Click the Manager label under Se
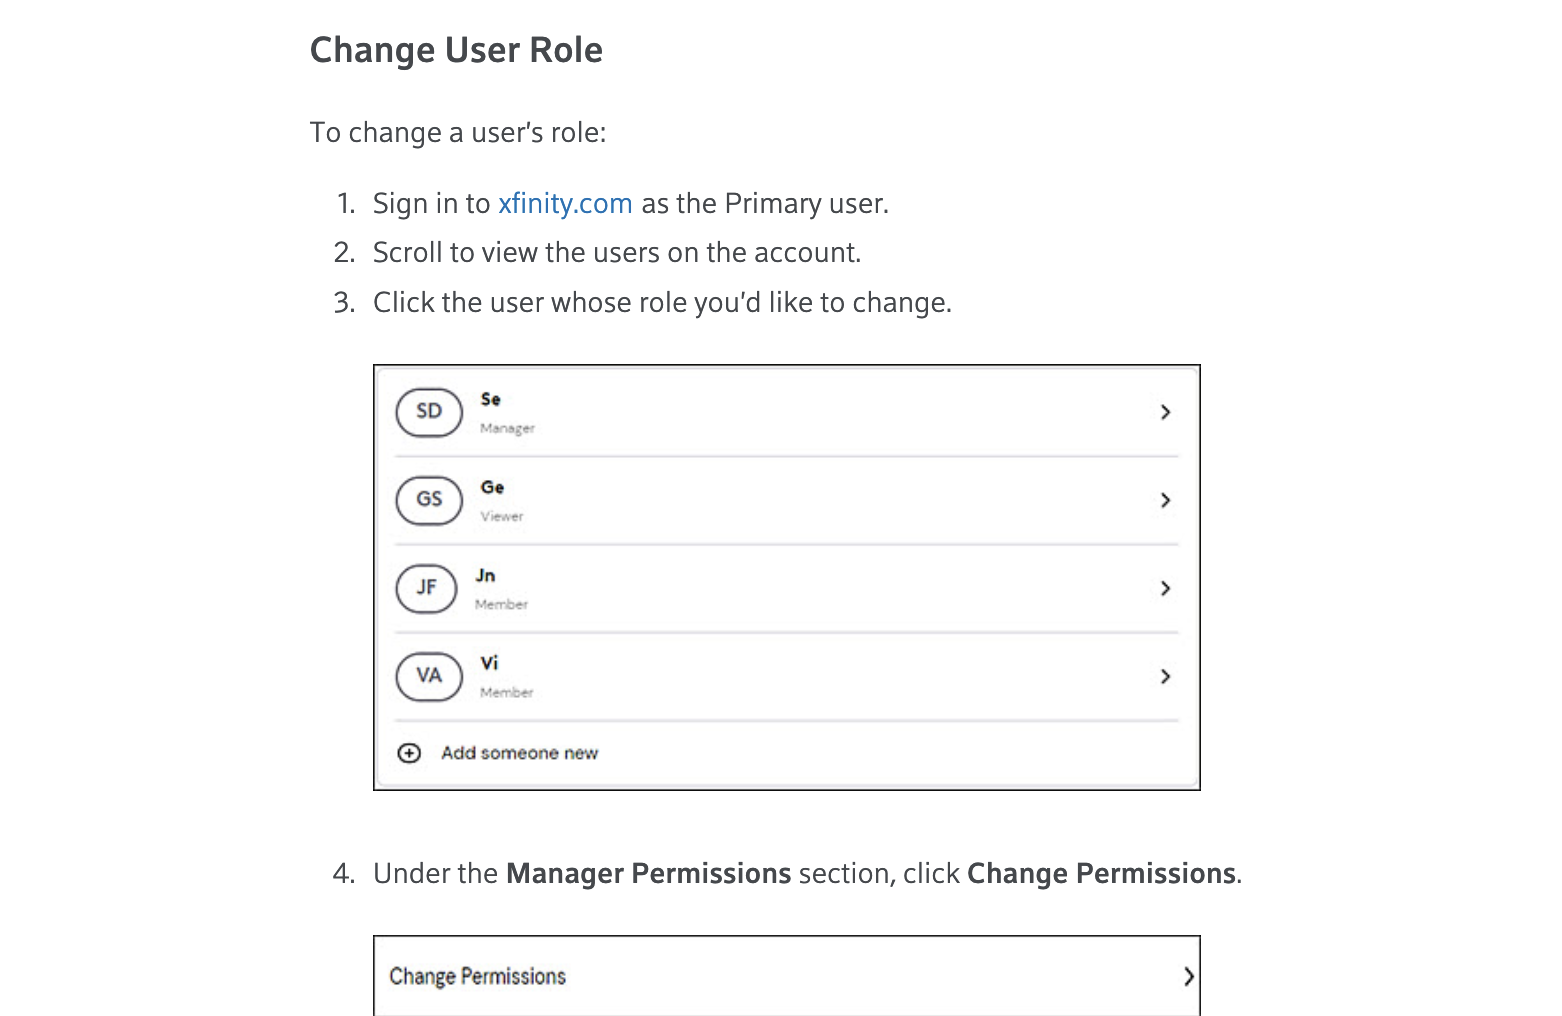This screenshot has height=1016, width=1562. tap(507, 427)
